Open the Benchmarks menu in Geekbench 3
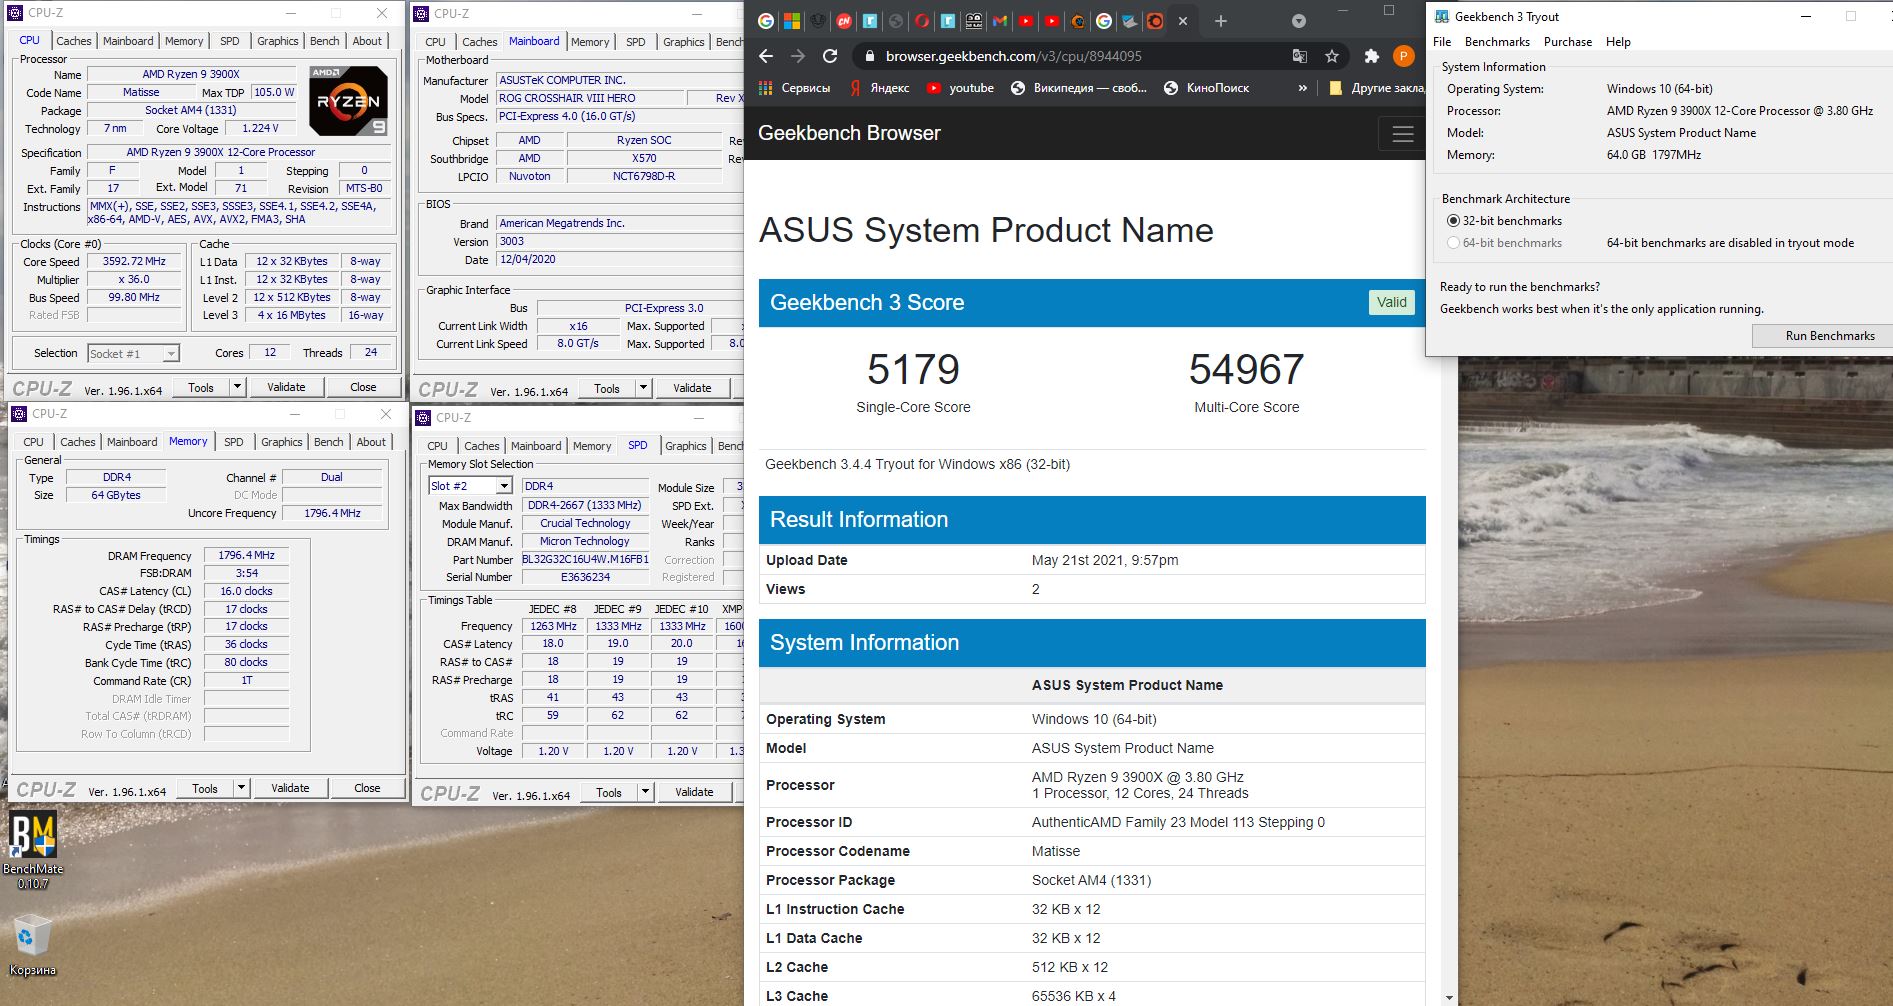Image resolution: width=1893 pixels, height=1006 pixels. click(1497, 42)
